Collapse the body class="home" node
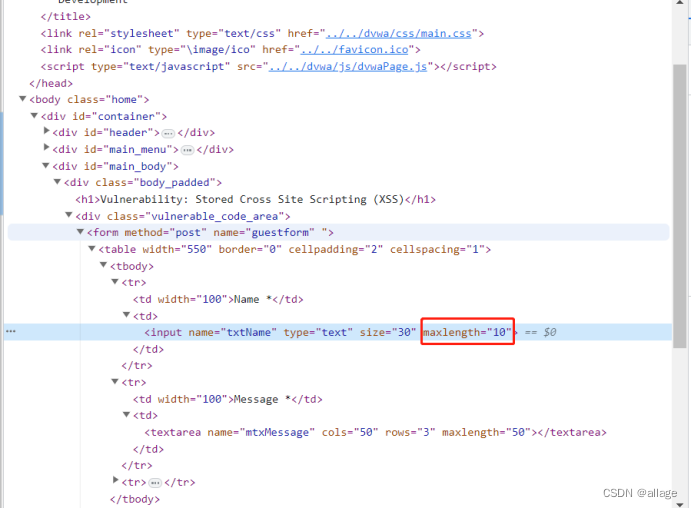Screen dimensions: 692x509 point(23,99)
